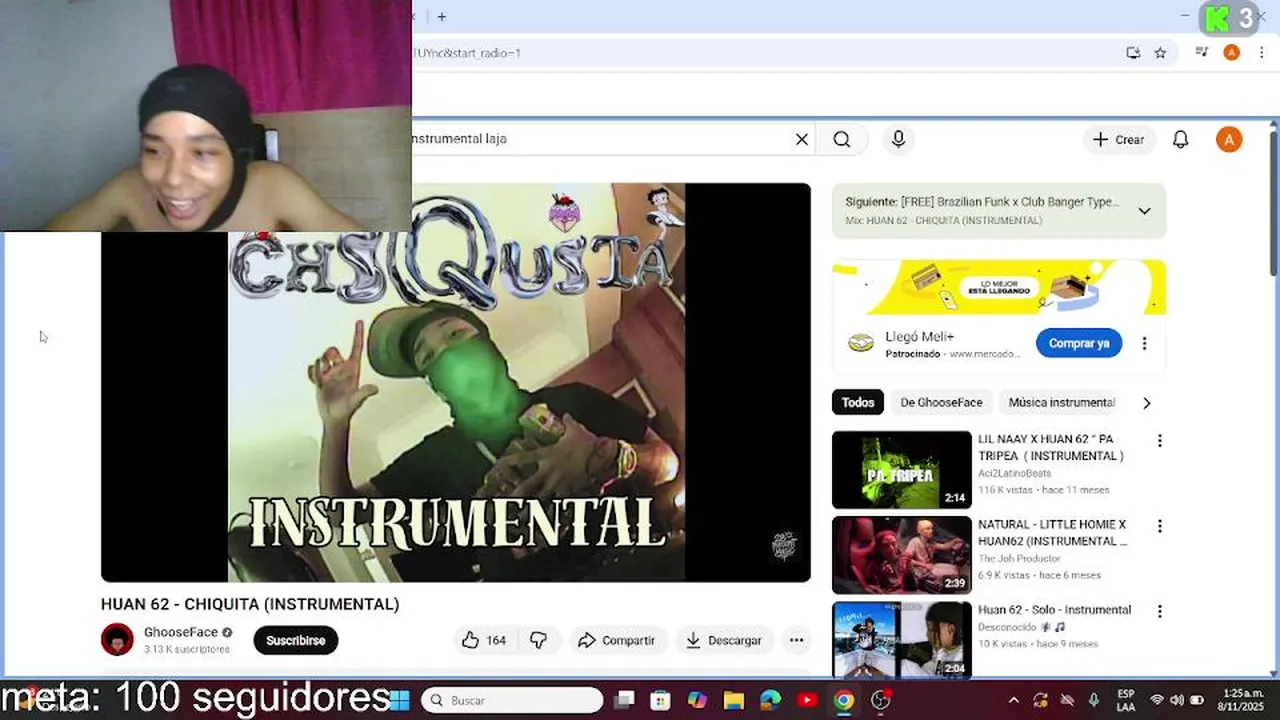
Task: Select the De GhooseFace filter chip
Action: [x=941, y=402]
